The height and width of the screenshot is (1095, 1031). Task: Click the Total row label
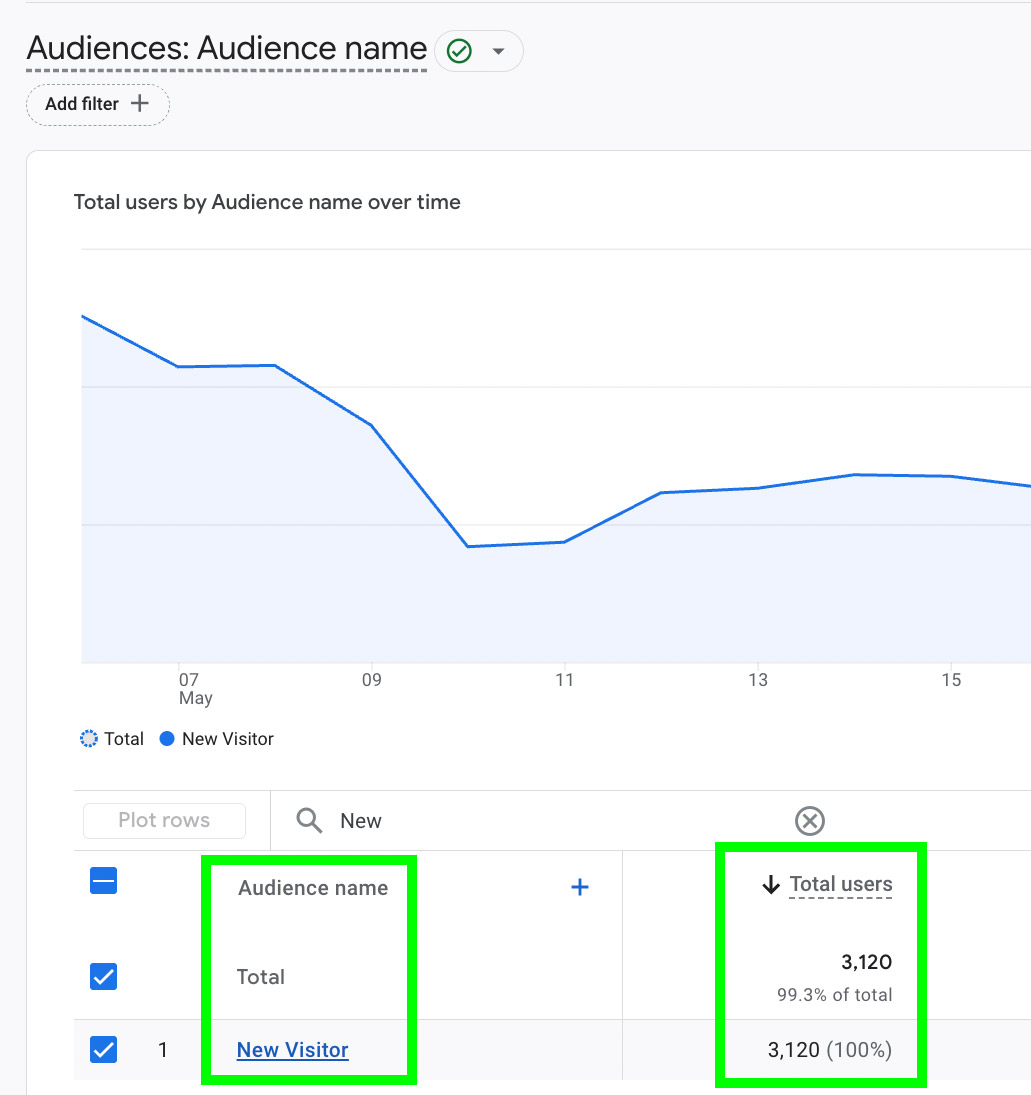coord(261,976)
